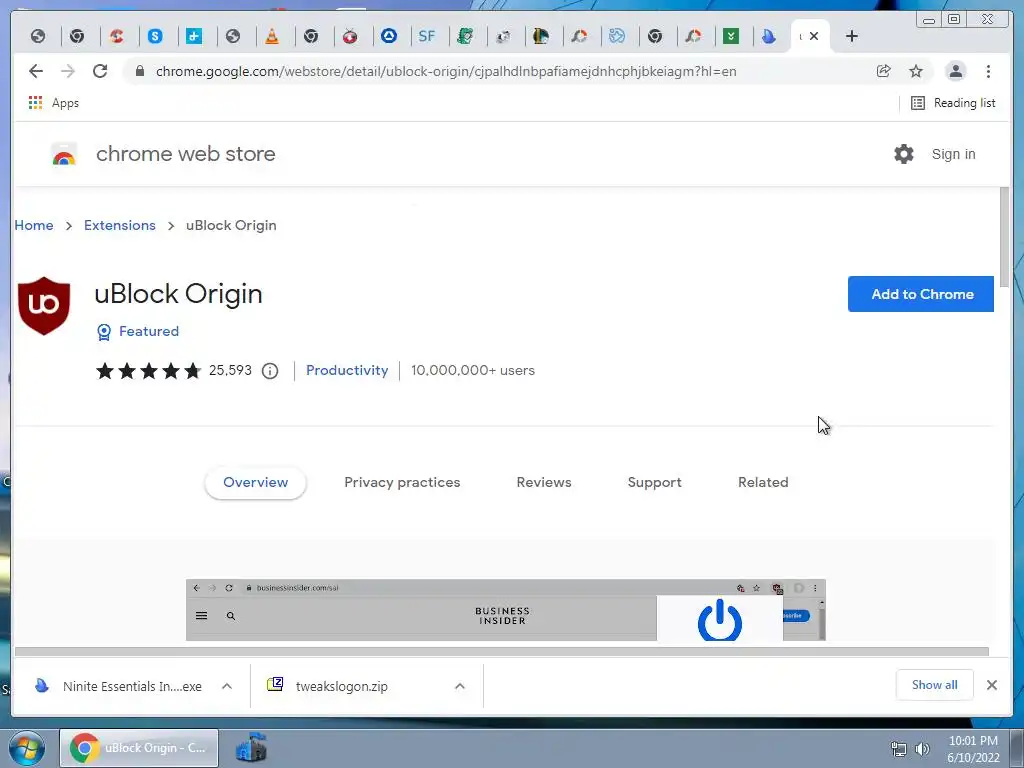Bookmark this page with star icon
Viewport: 1024px width, 768px height.
pos(916,71)
